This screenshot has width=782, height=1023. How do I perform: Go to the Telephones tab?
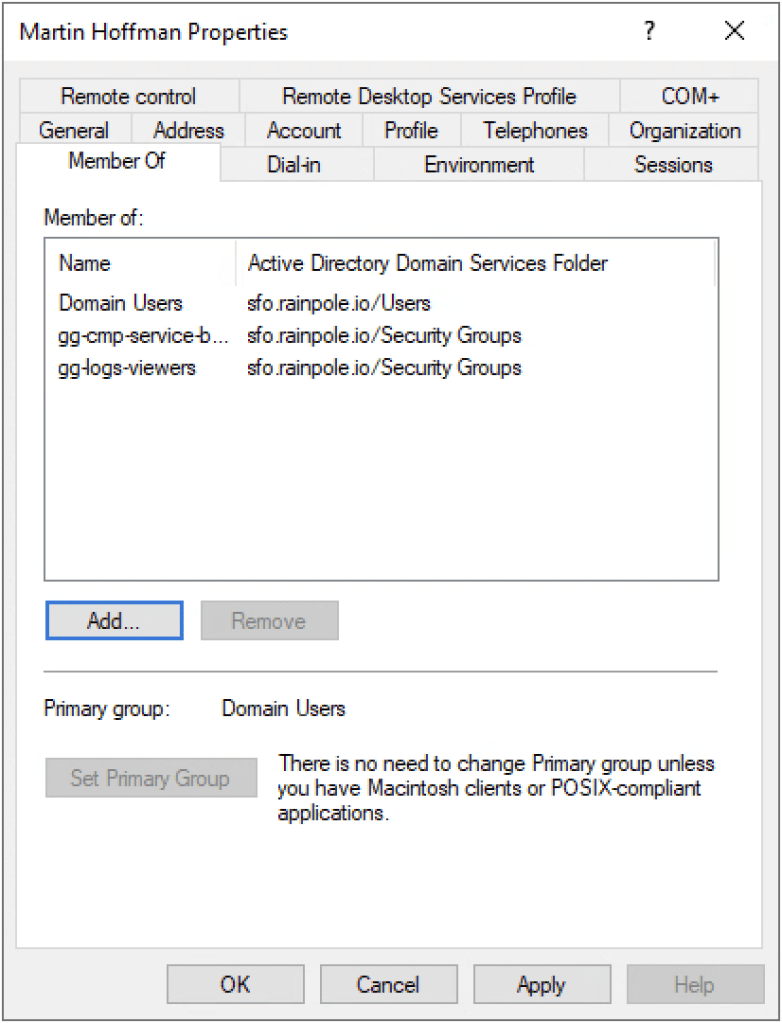point(535,131)
